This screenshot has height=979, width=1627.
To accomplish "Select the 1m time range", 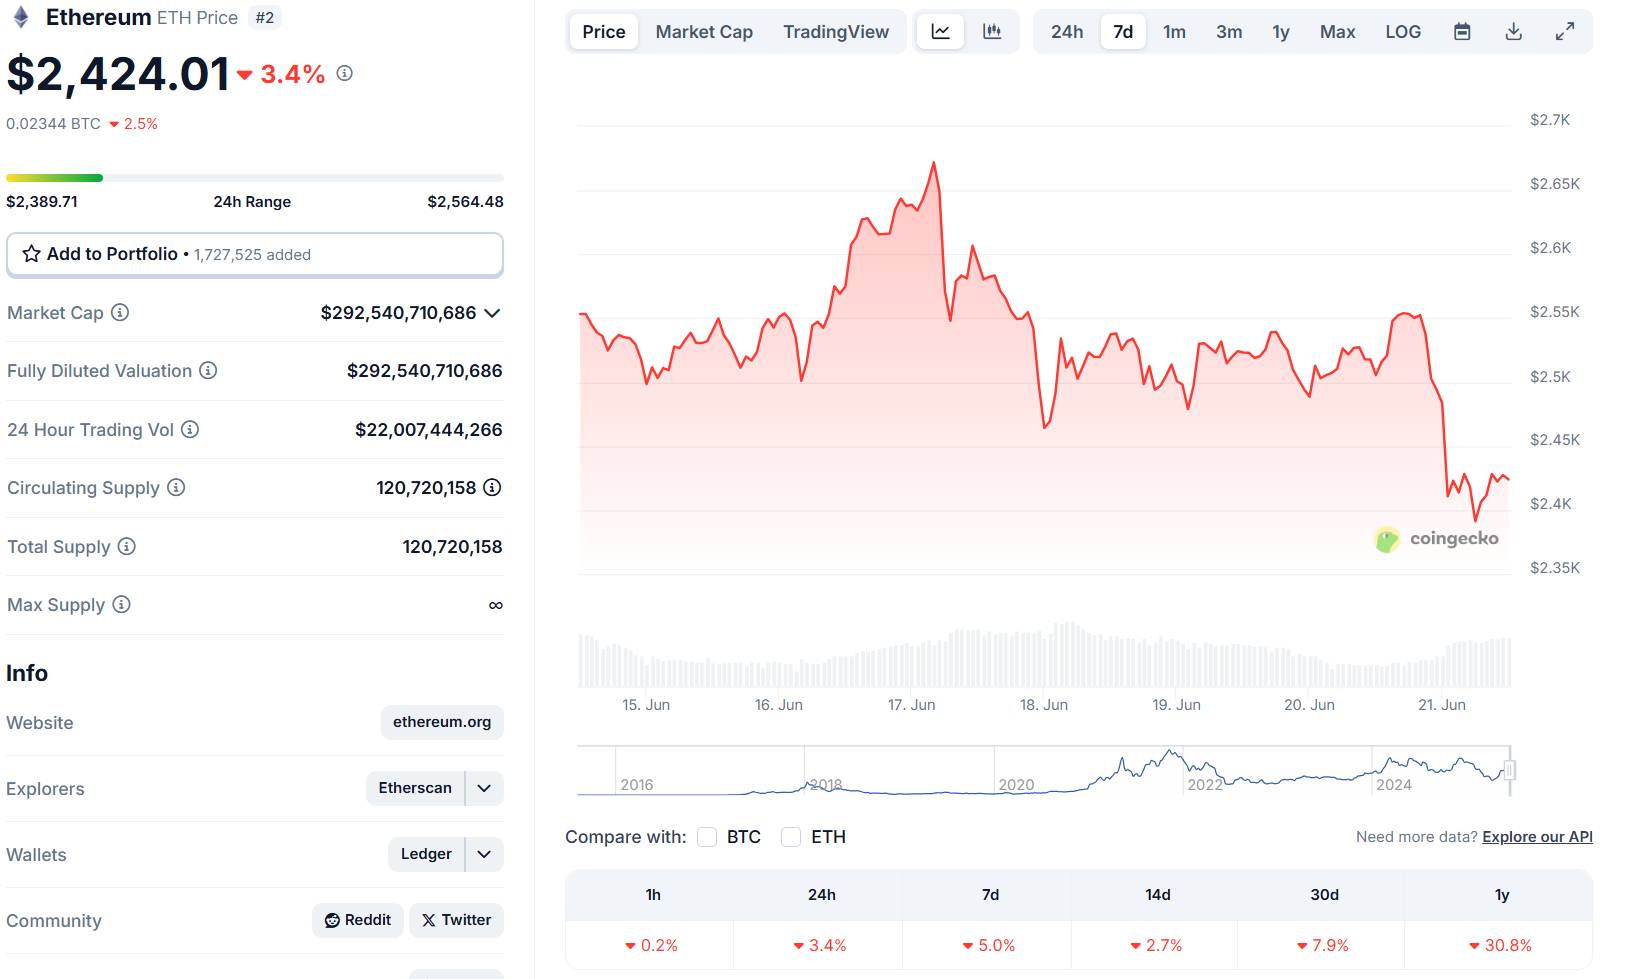I will (1174, 32).
